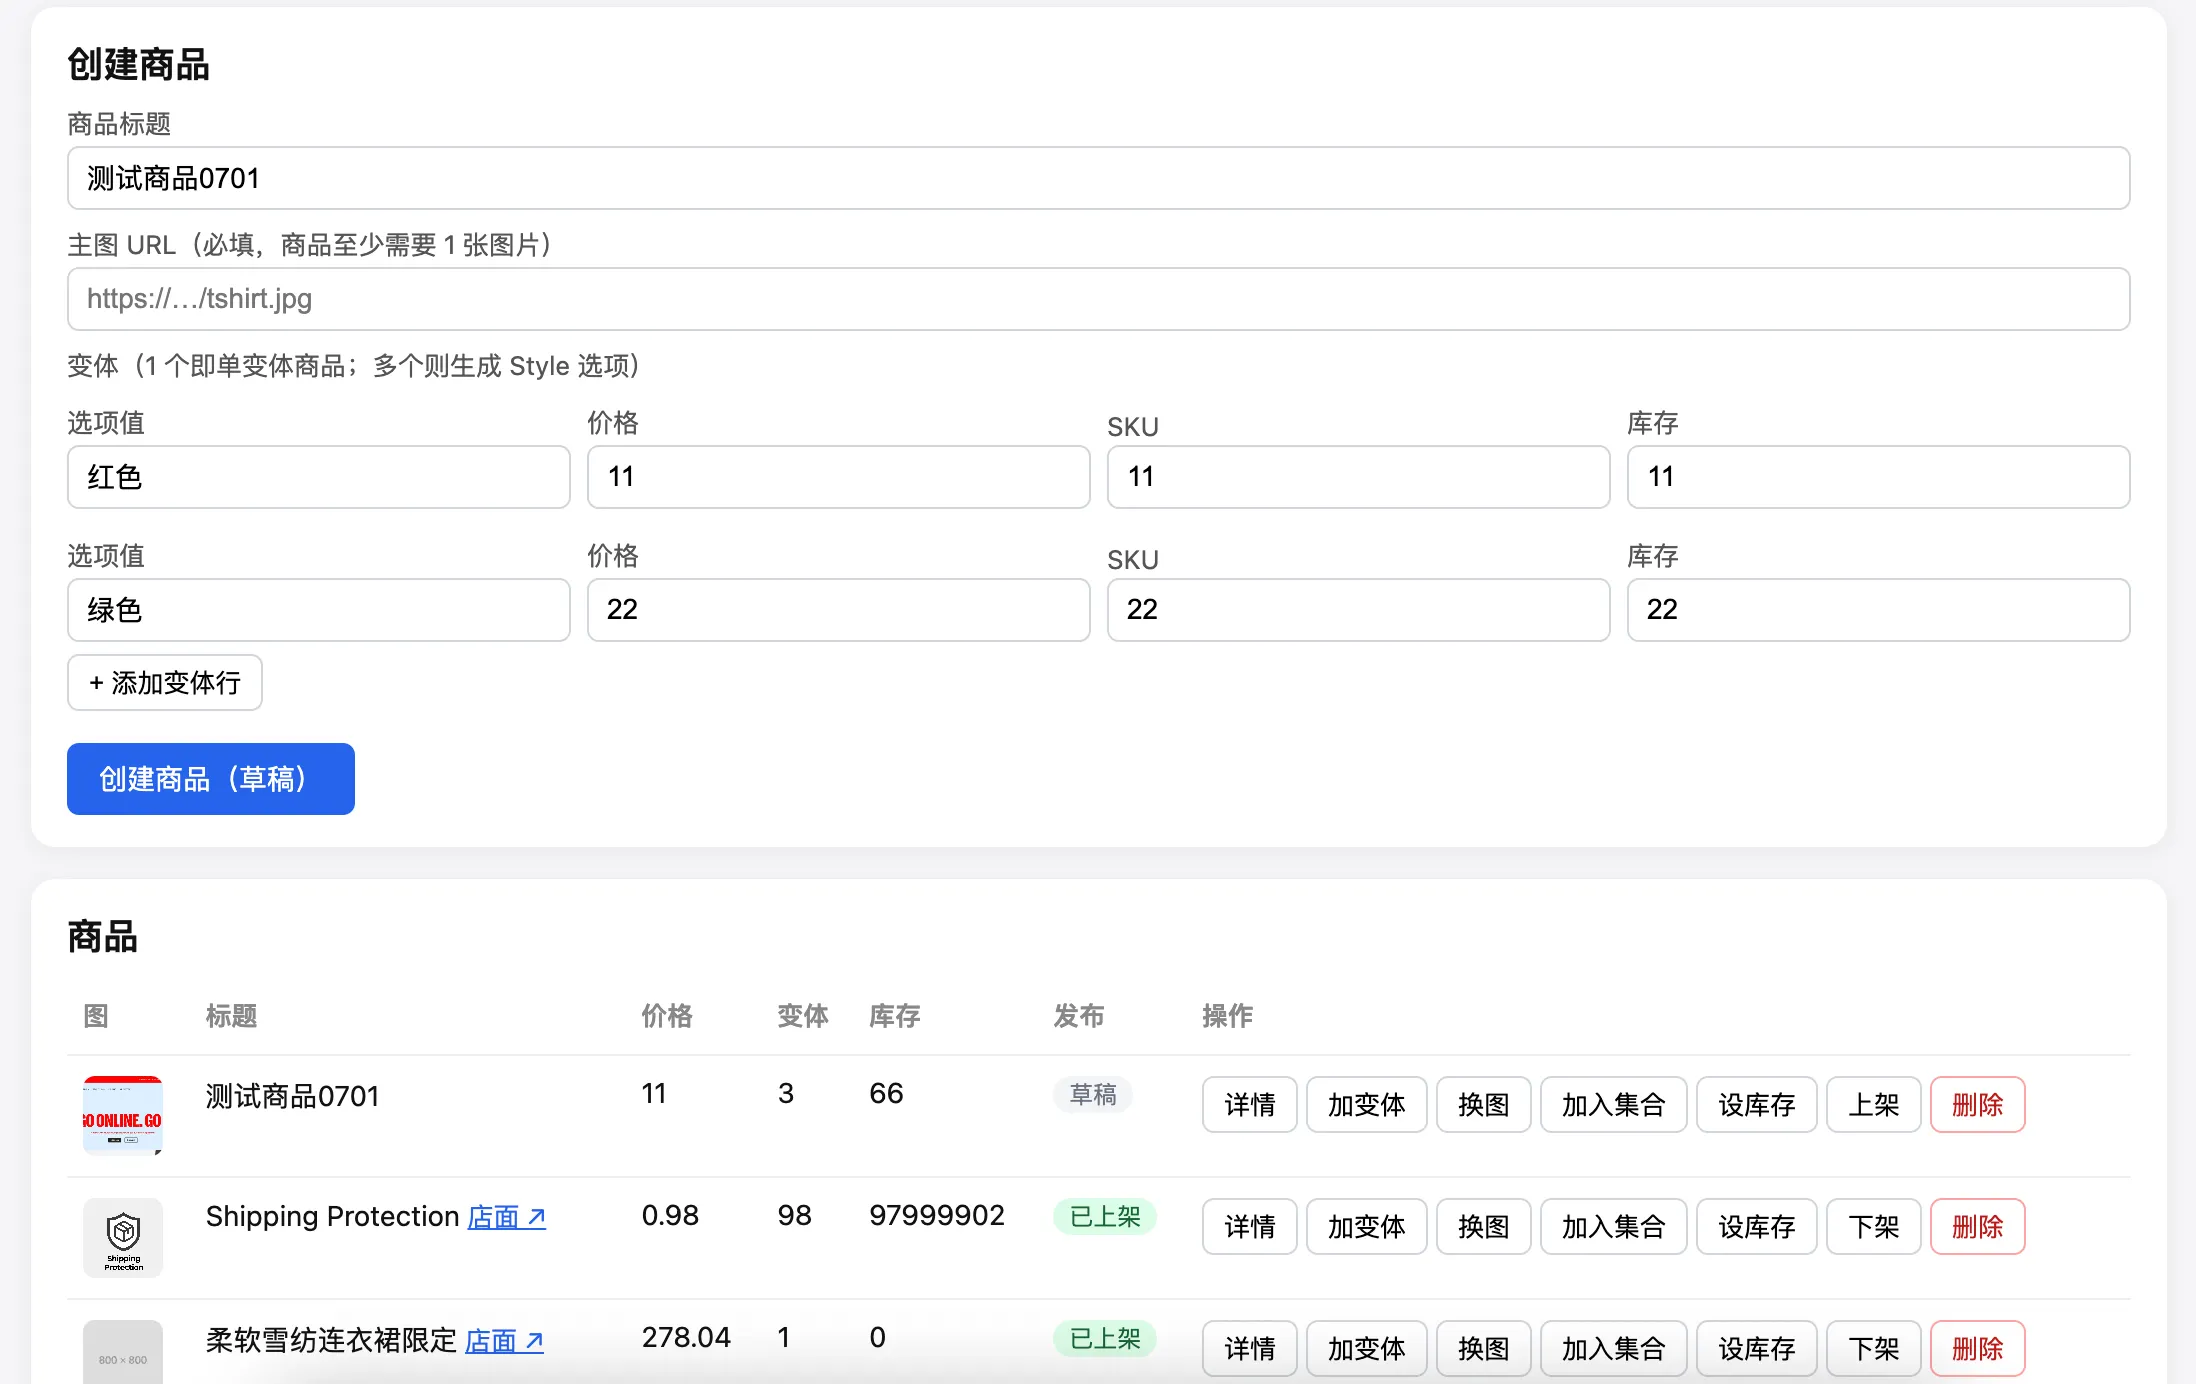Click the Shipping Protection shield thumbnail
This screenshot has width=2196, height=1384.
click(123, 1238)
